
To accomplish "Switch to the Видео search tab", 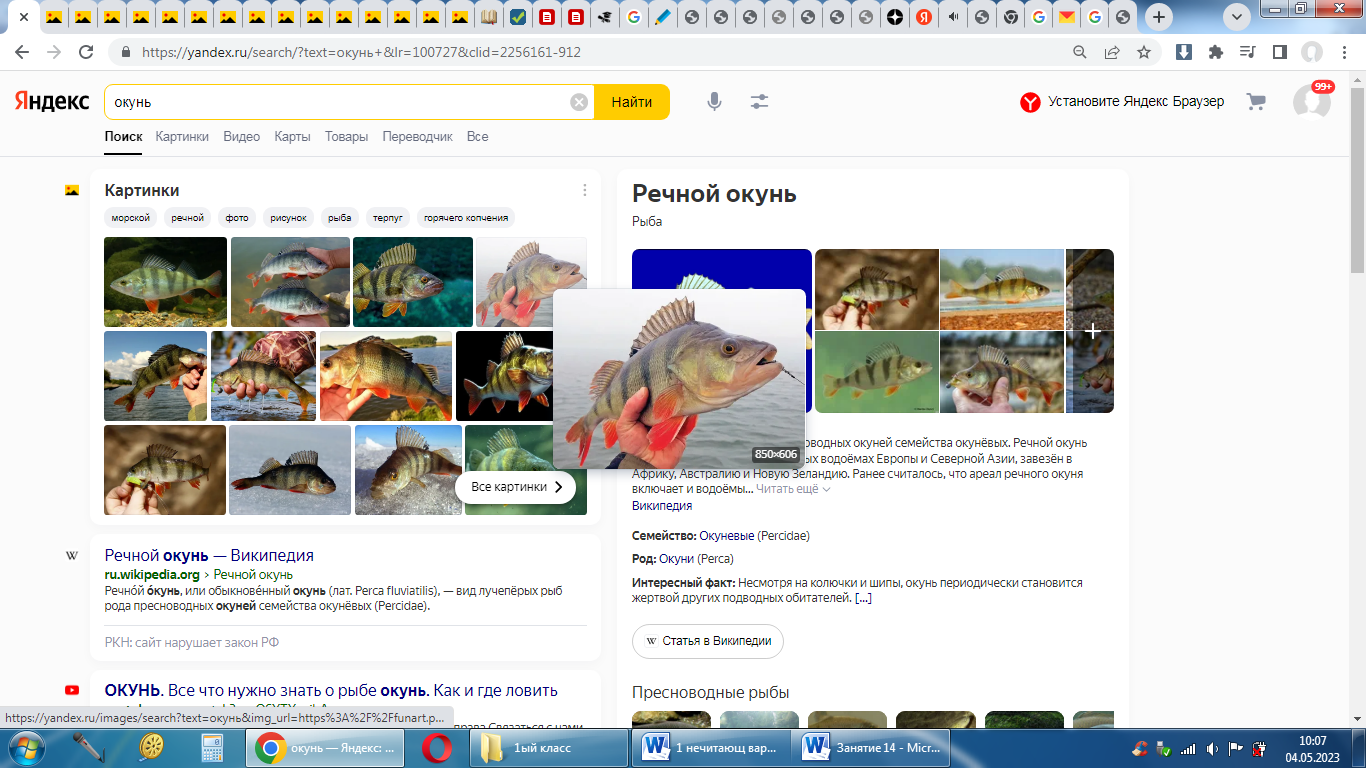I will [241, 136].
